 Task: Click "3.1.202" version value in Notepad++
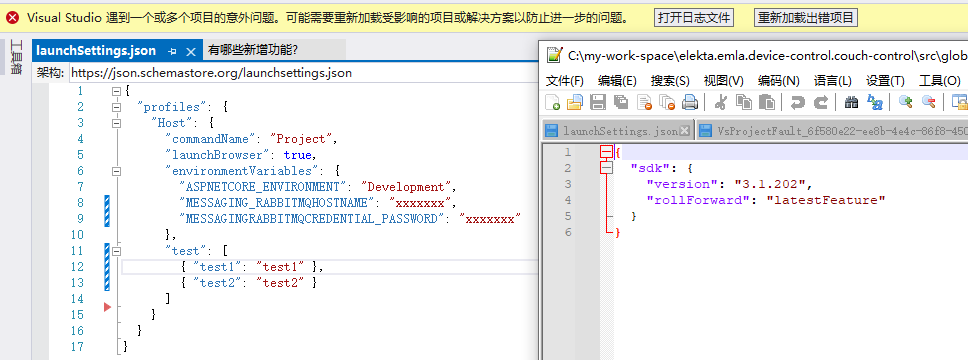click(x=770, y=184)
